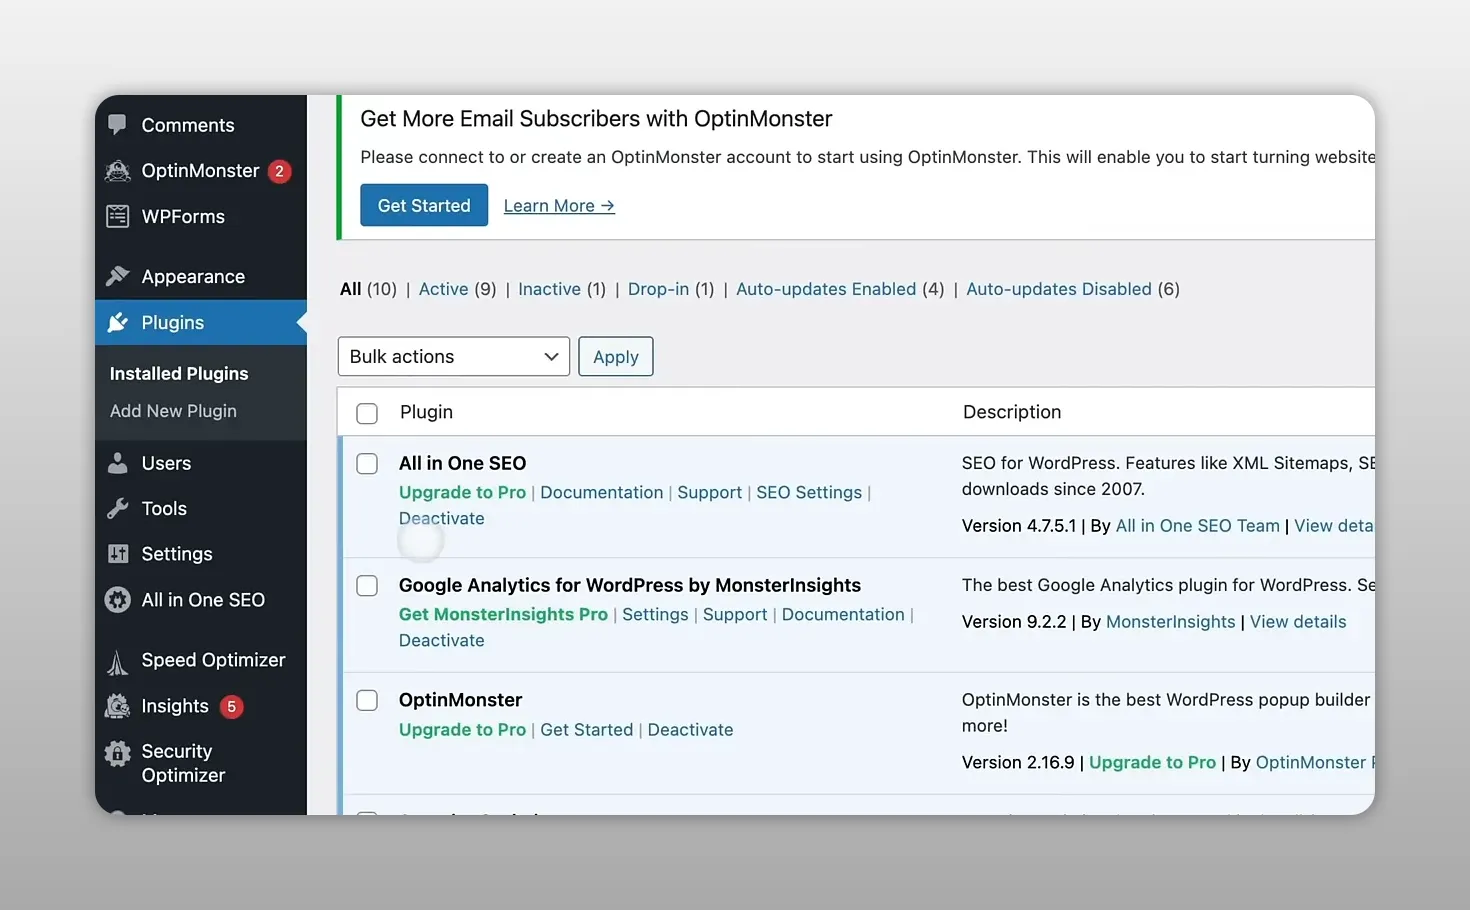Click the Apply button for bulk actions

pyautogui.click(x=616, y=357)
